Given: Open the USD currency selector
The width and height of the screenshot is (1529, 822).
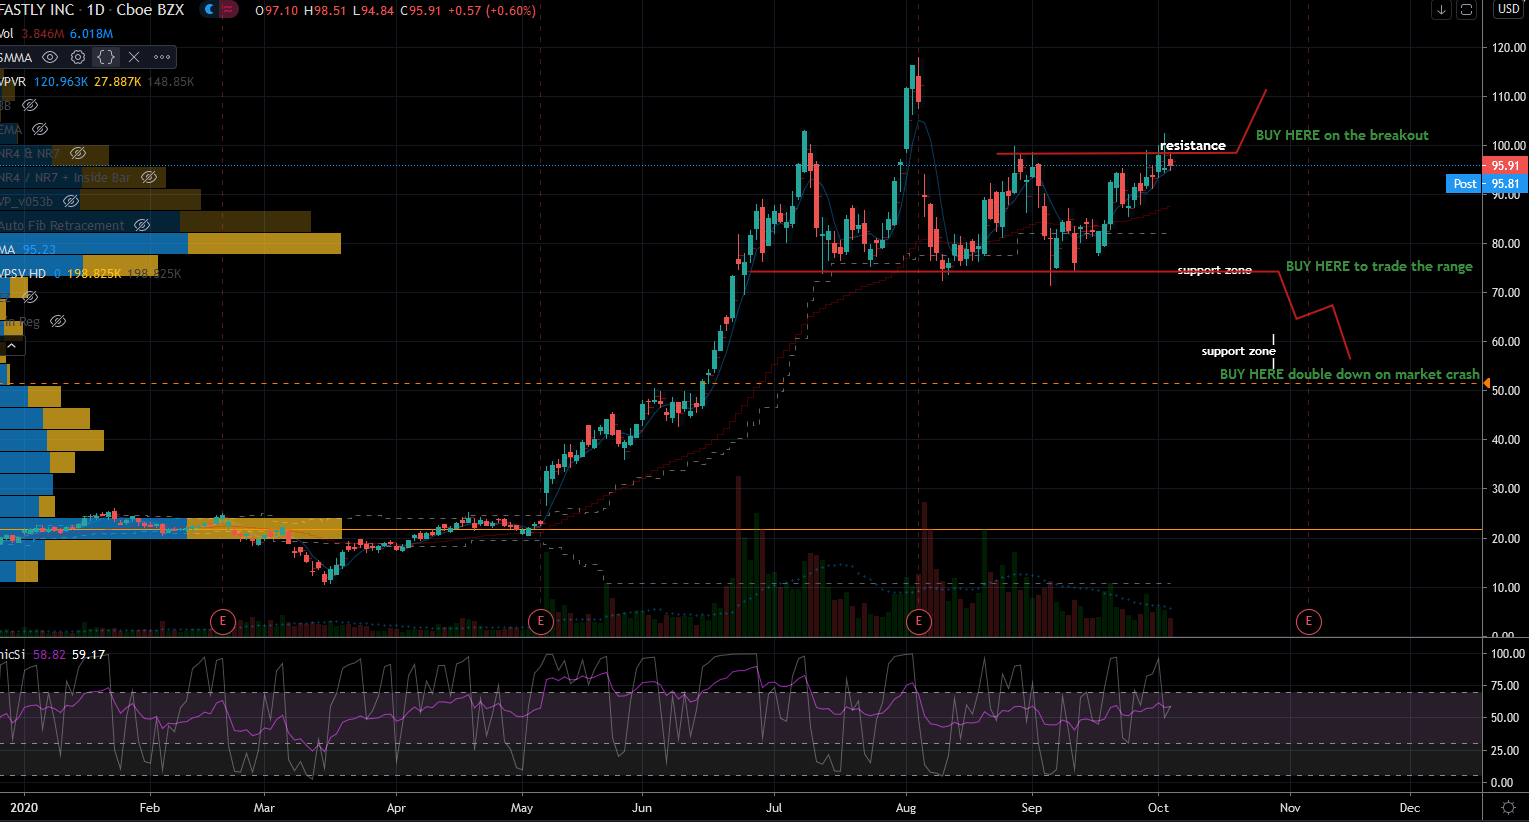Looking at the screenshot, I should tap(1508, 9).
